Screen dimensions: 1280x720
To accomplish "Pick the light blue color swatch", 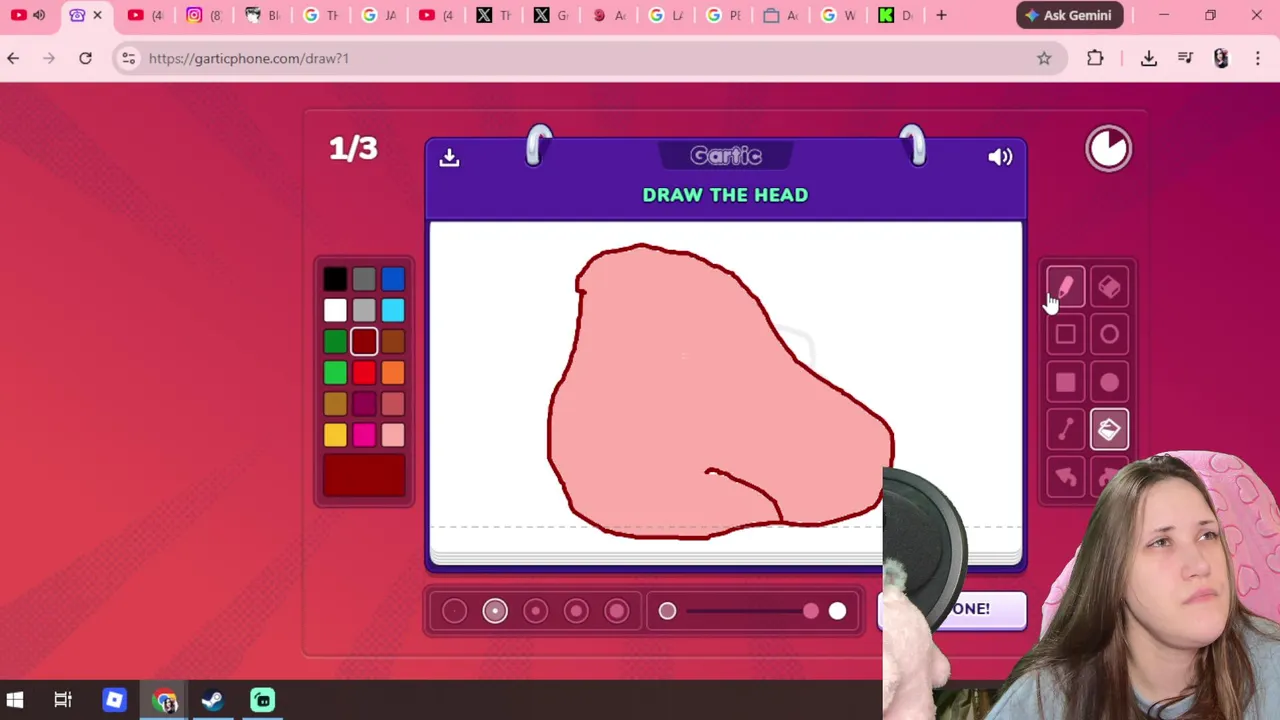I will coord(393,310).
